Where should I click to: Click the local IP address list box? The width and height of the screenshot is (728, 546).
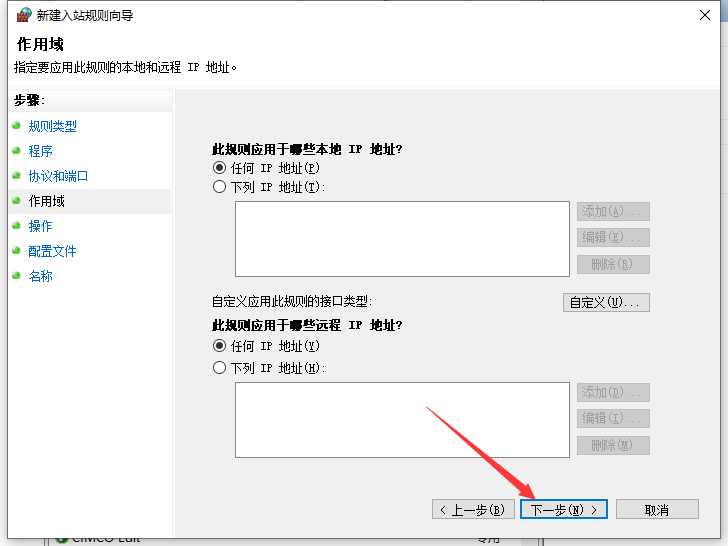[402, 239]
